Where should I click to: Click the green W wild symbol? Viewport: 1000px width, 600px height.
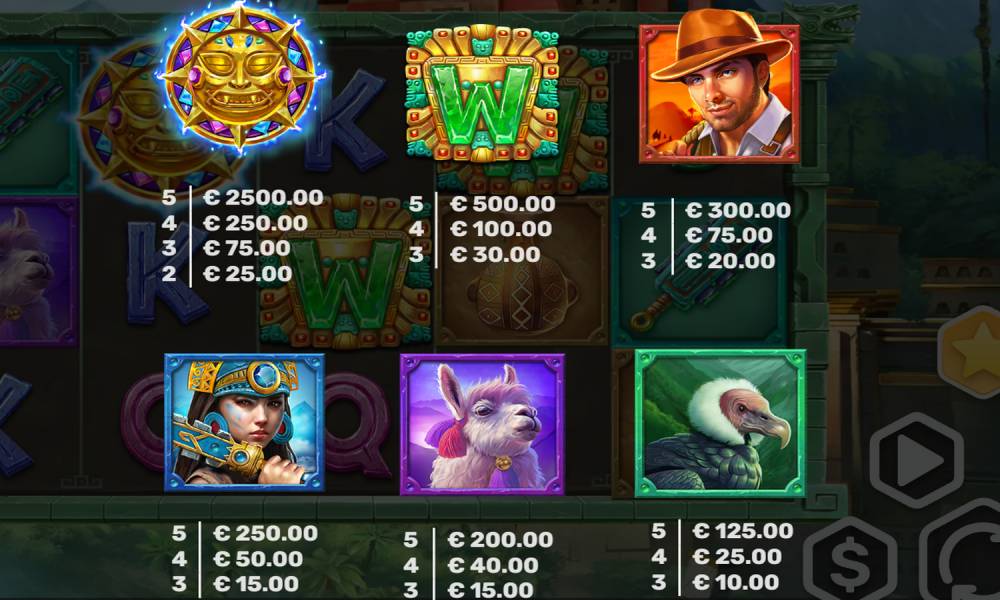482,93
